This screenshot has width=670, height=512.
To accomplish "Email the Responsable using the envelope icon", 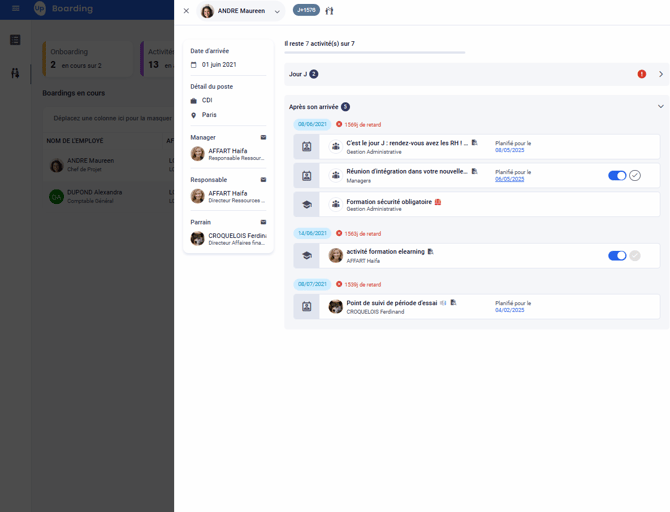I will point(264,180).
